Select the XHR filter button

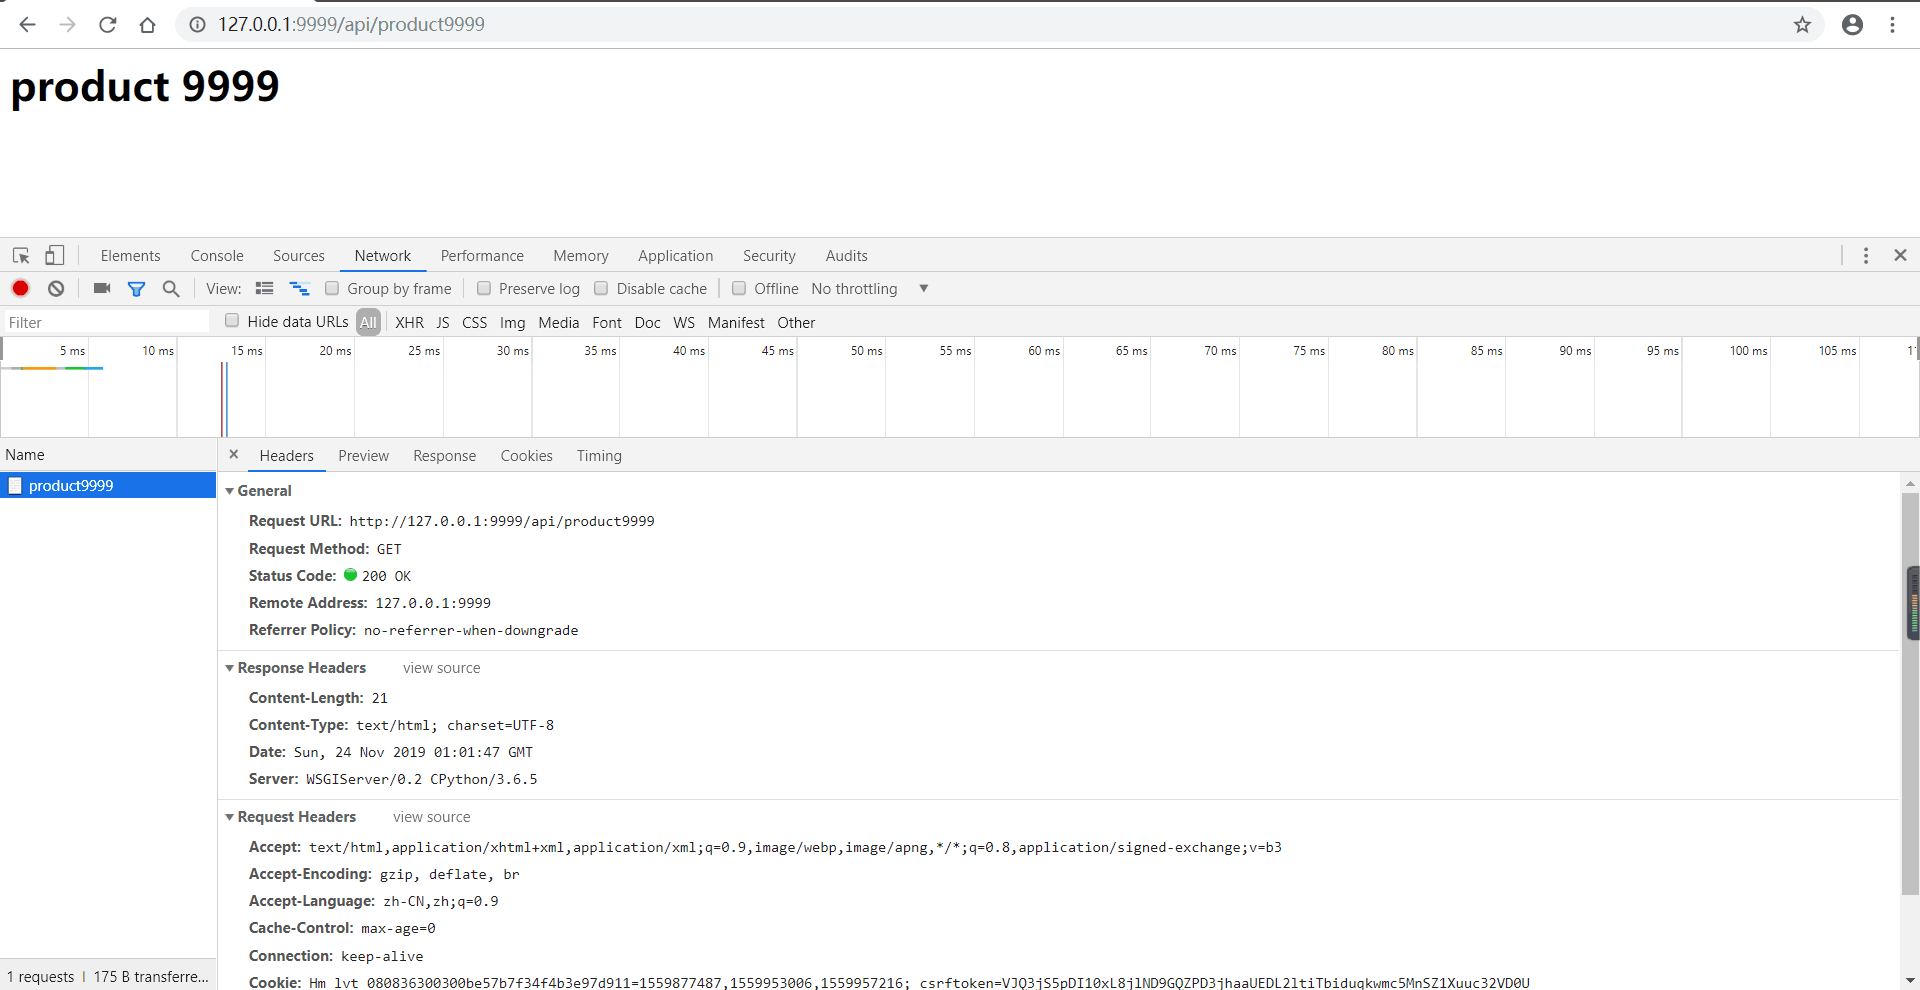[410, 322]
